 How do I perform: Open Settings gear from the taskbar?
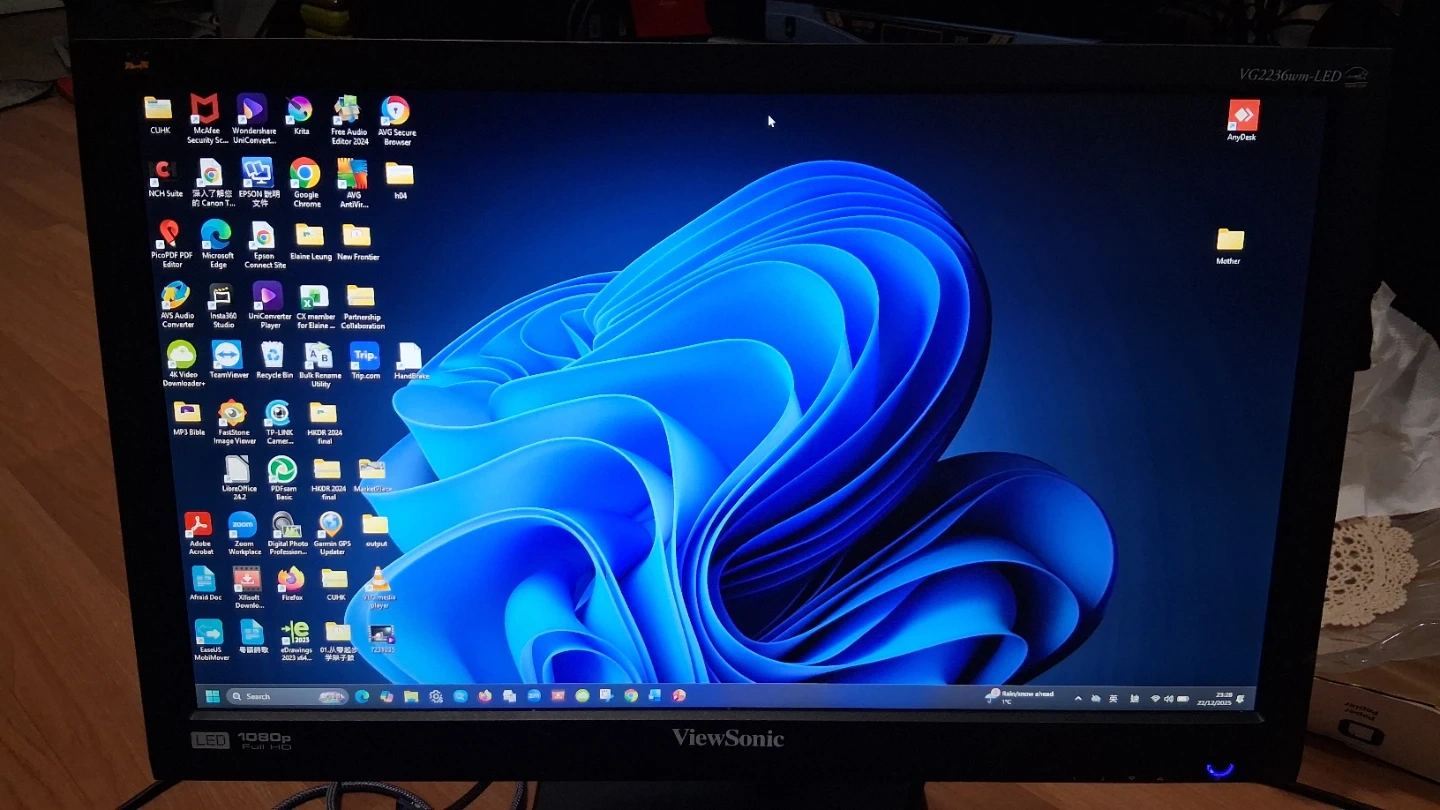tap(436, 696)
